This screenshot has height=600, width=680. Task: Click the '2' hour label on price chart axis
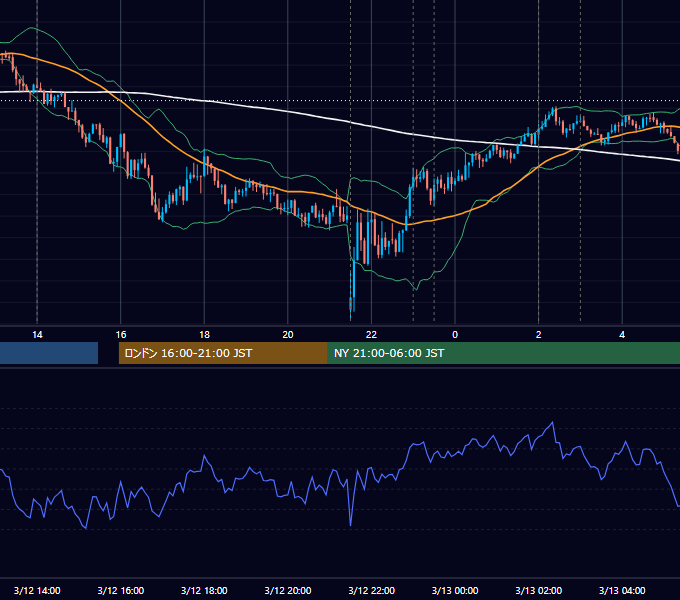(539, 335)
